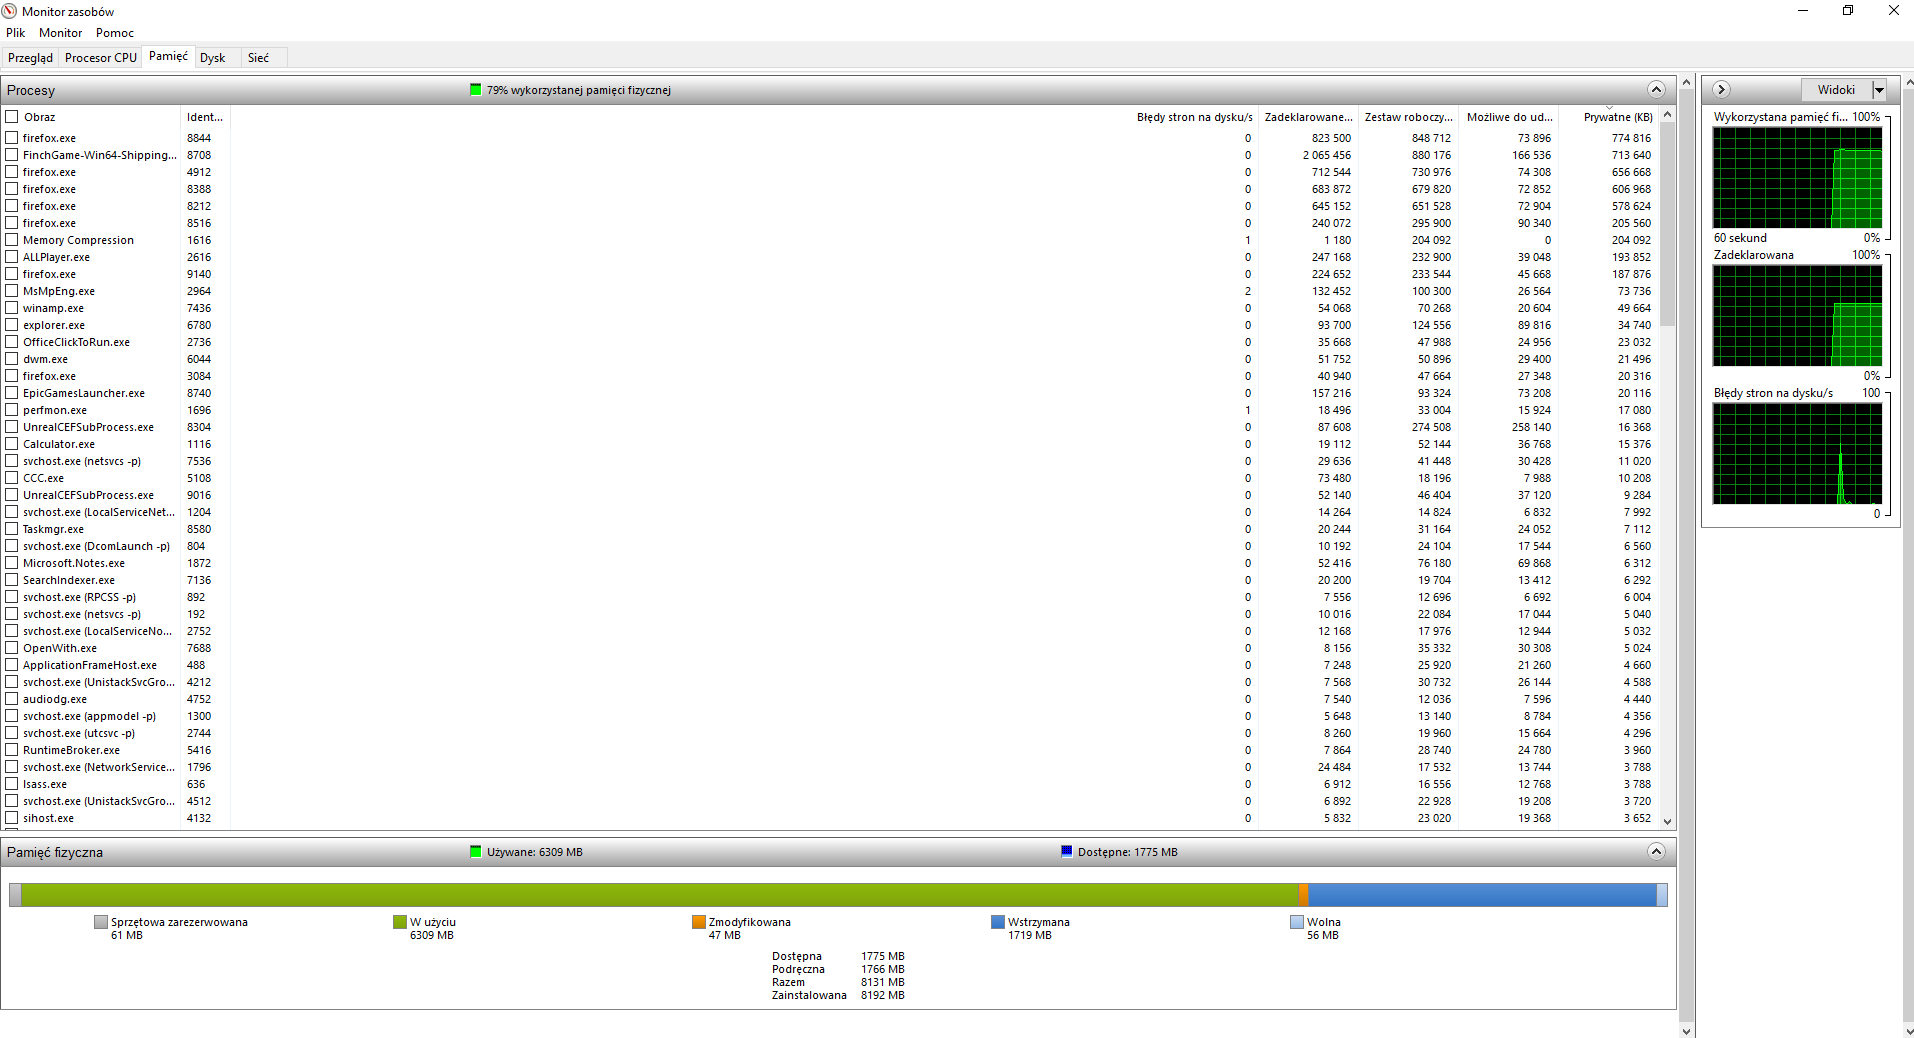Viewport: 1914px width, 1038px height.
Task: Collapse the Pamięć fizyczna section chevron
Action: [x=1656, y=852]
